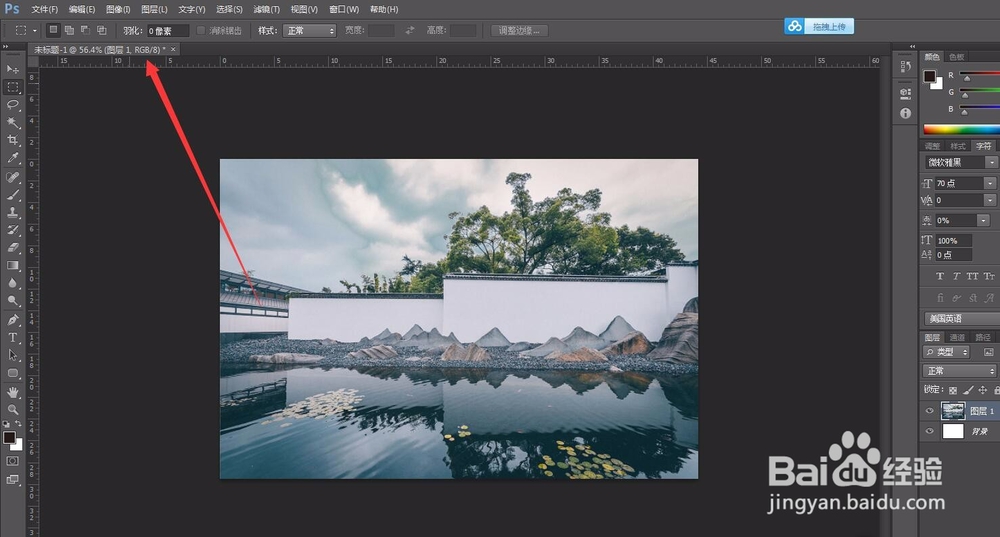Open the 编辑(E) menu
The image size is (1000, 537).
[x=82, y=10]
